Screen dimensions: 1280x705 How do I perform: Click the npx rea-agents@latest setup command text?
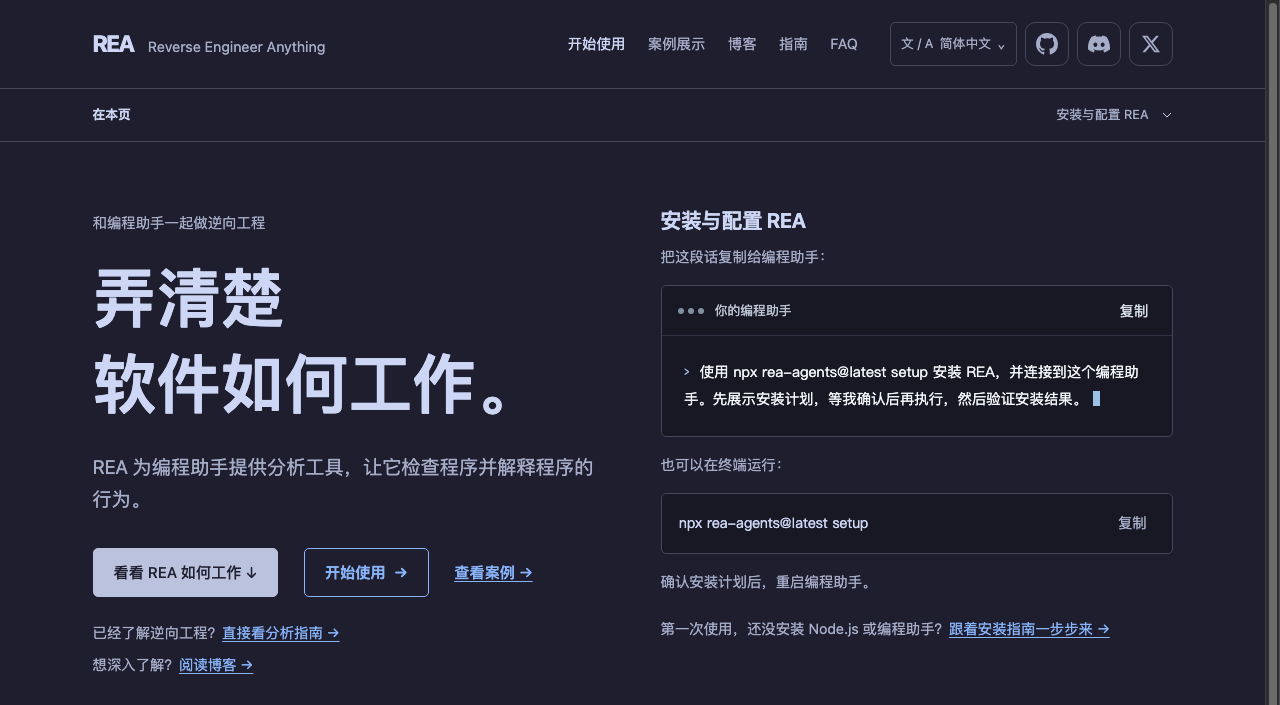pyautogui.click(x=773, y=523)
